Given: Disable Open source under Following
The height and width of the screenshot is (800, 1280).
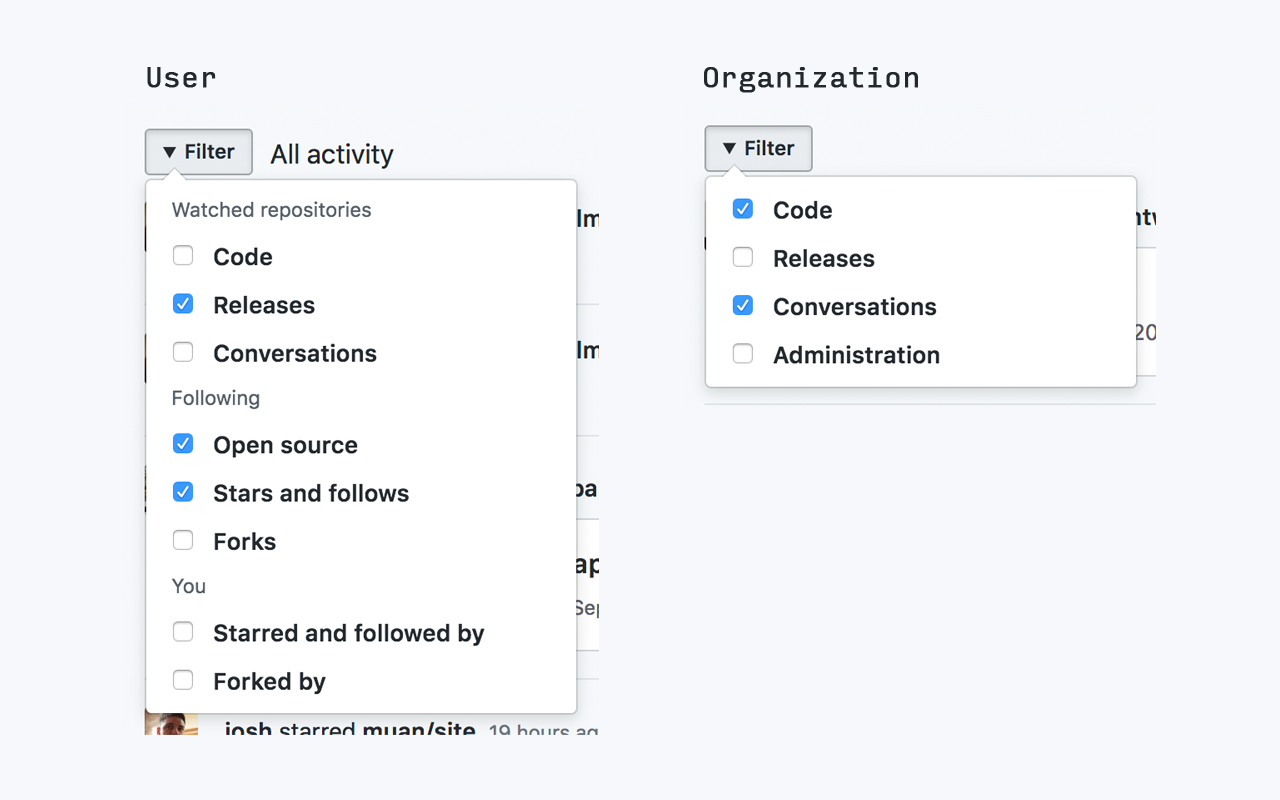Looking at the screenshot, I should pos(183,444).
